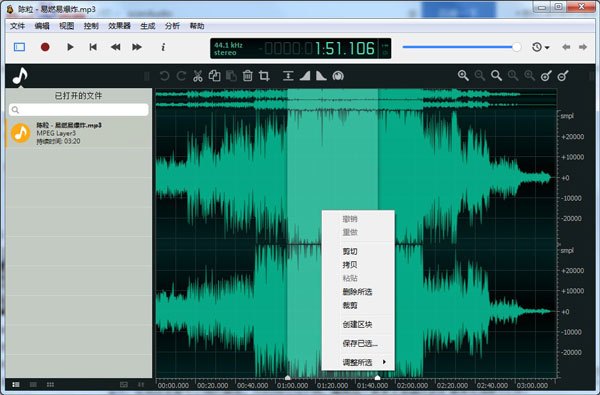The image size is (600, 395).
Task: Open the 控制 menu
Action: point(91,26)
